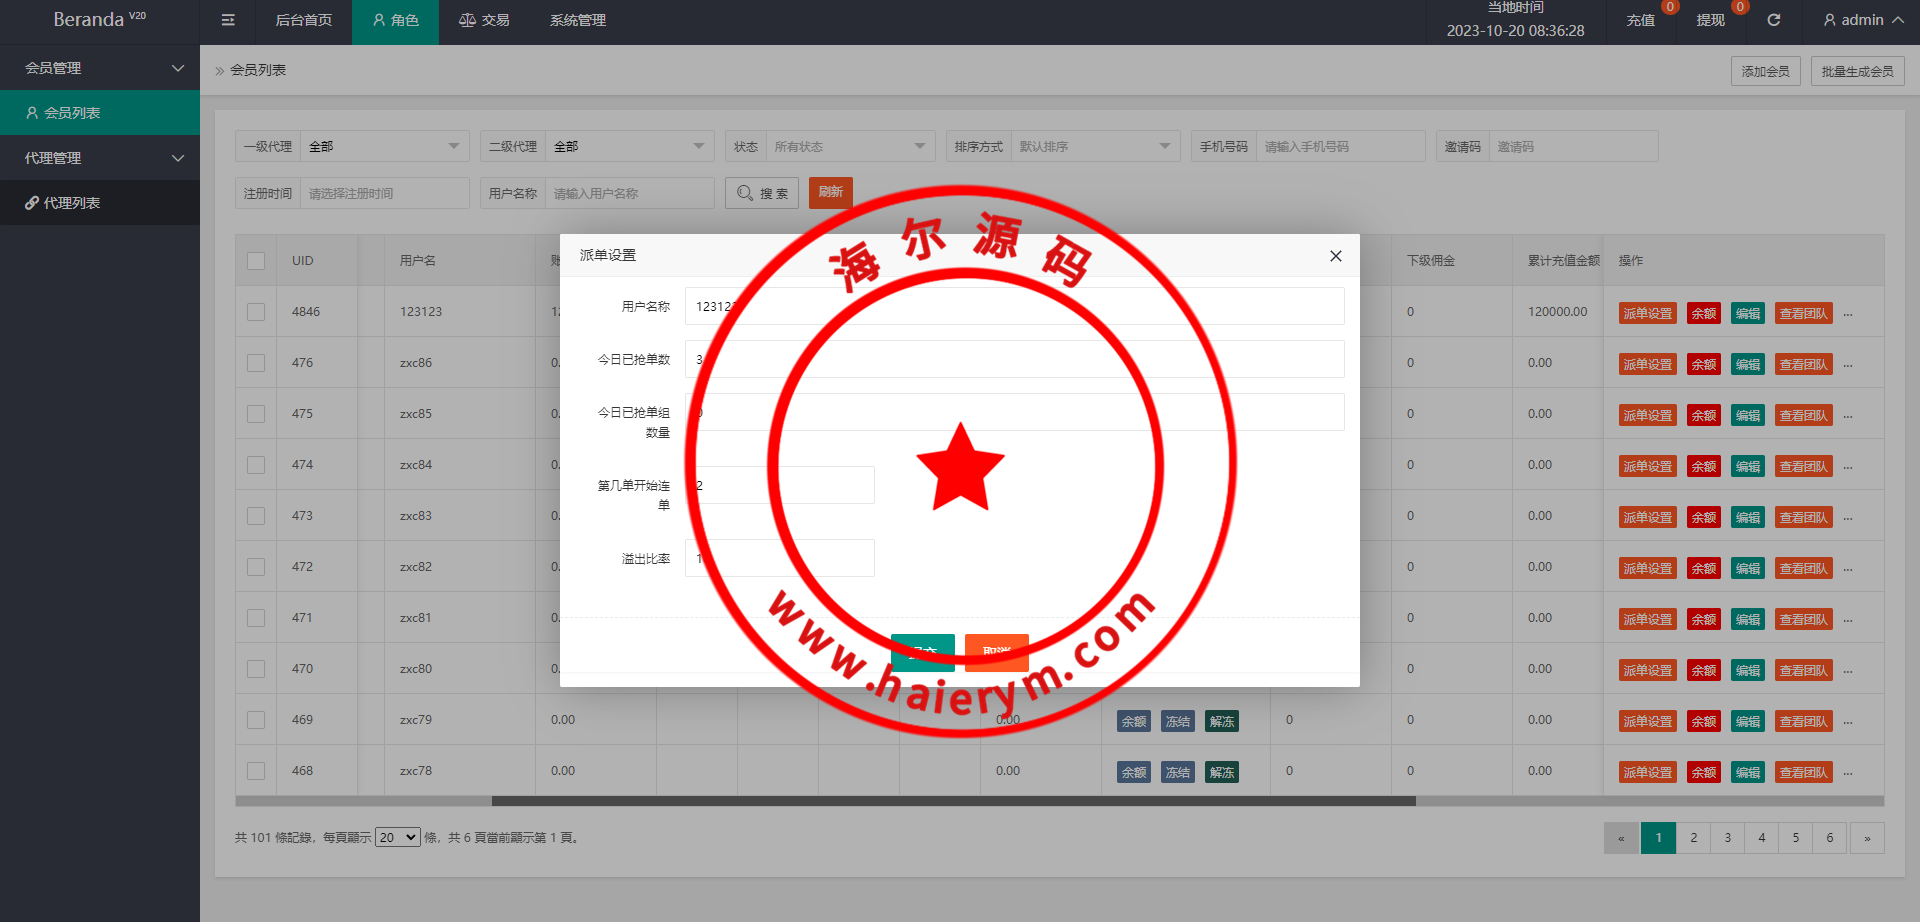The width and height of the screenshot is (1920, 922).
Task: Open 代理列表 in sidebar
Action: pos(100,203)
